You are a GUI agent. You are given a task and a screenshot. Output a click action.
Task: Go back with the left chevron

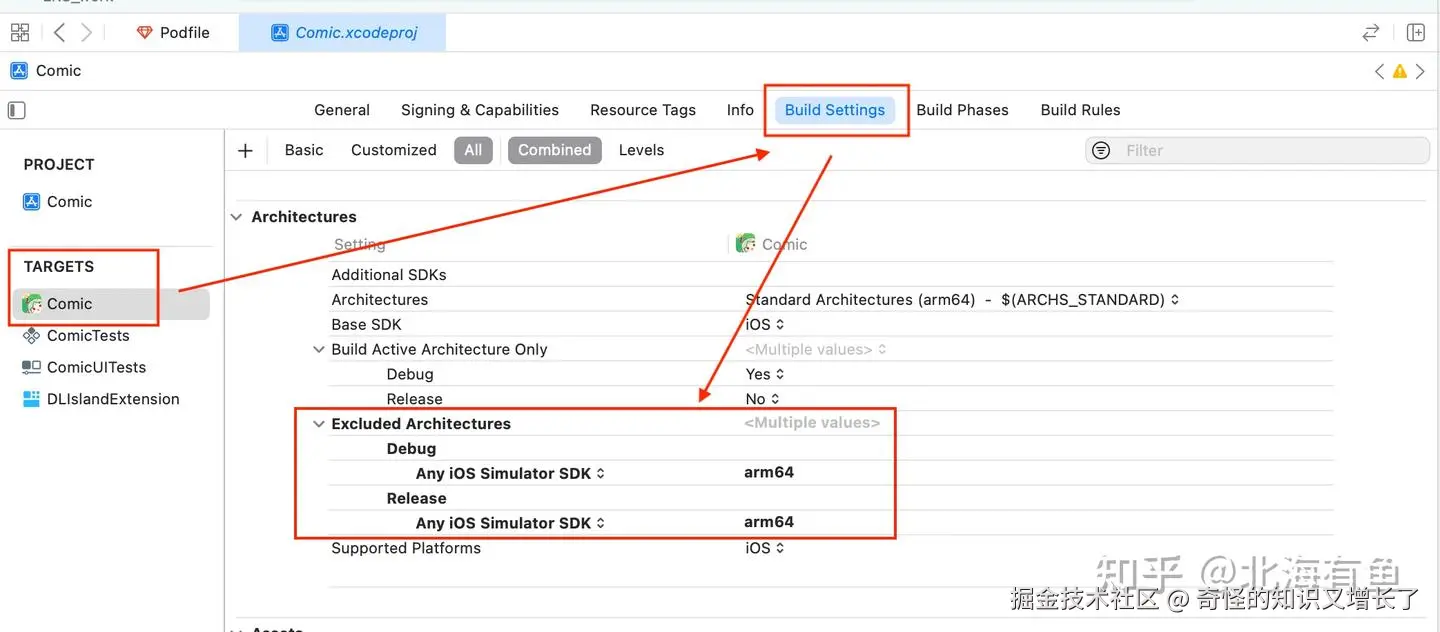click(59, 32)
